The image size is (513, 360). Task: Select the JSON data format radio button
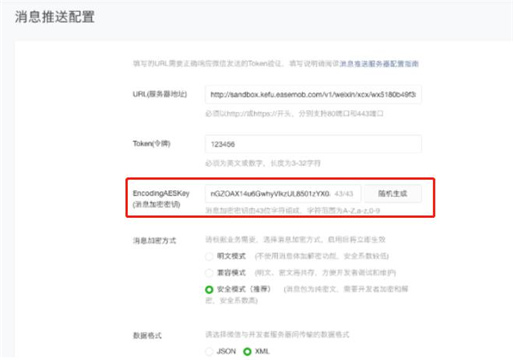click(209, 351)
